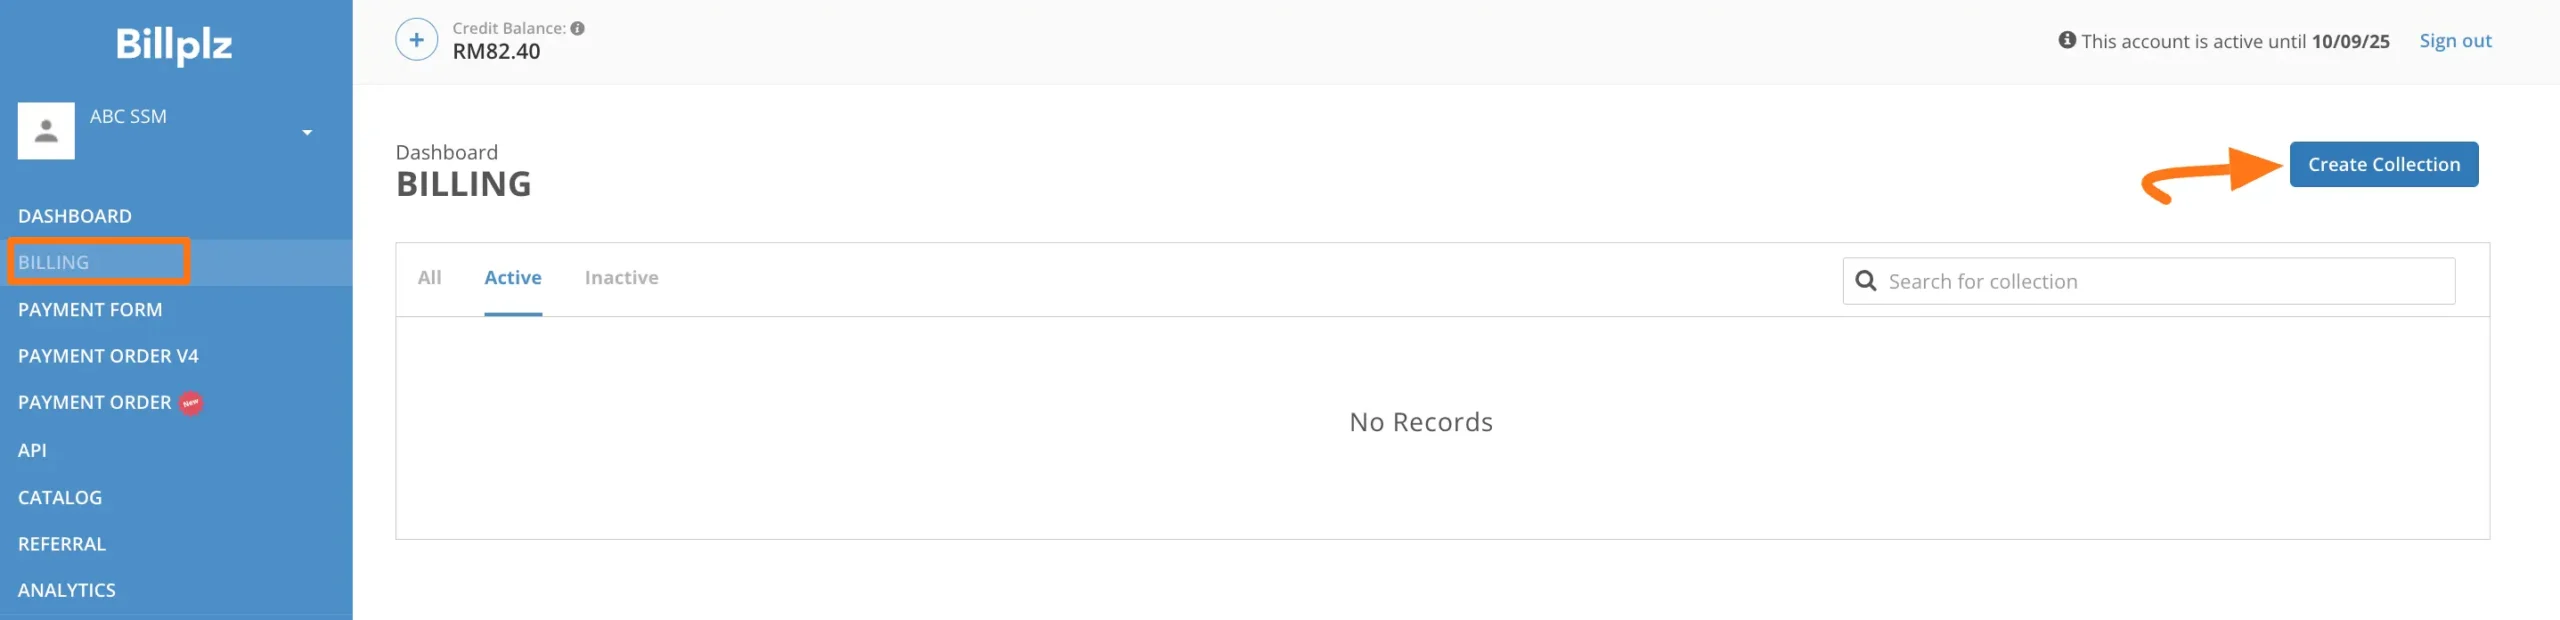2560x620 pixels.
Task: Click the info icon beside Credit Balance
Action: (x=578, y=28)
